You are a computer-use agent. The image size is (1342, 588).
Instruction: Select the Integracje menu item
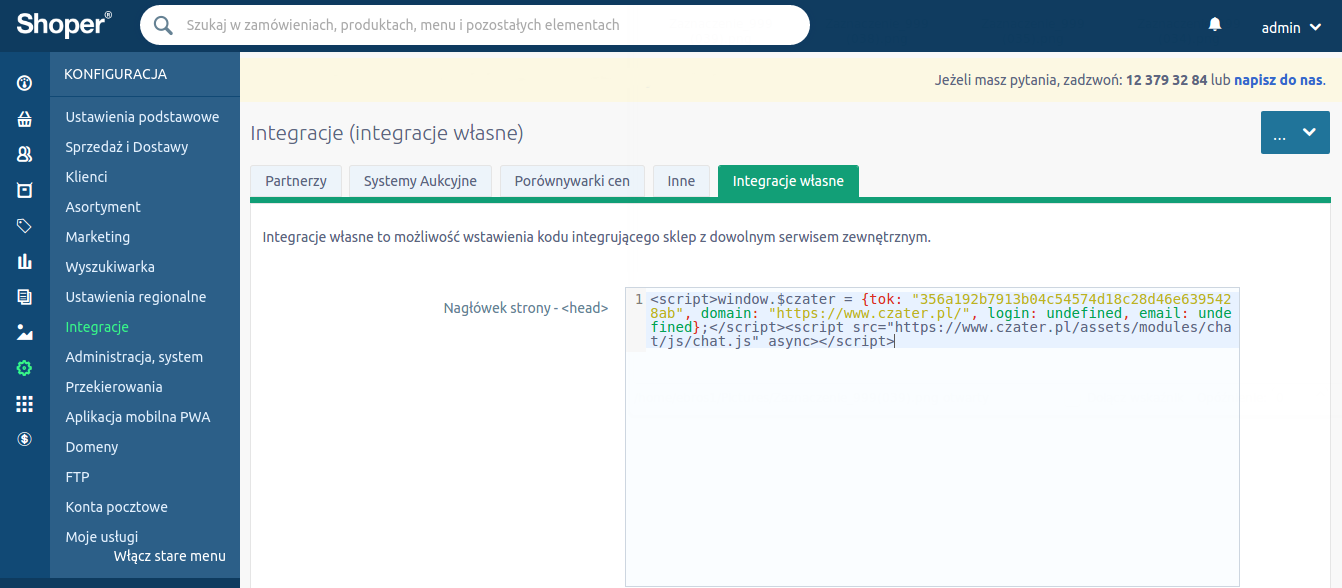pos(97,327)
